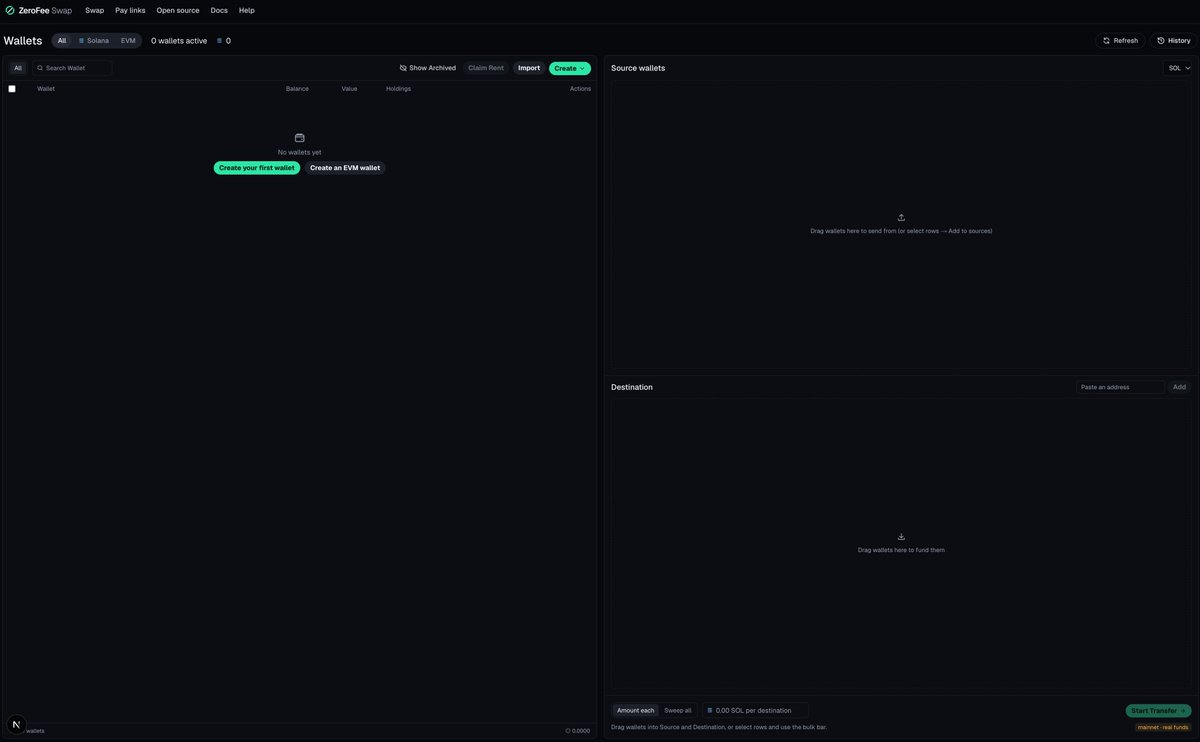Click the Claim Rent button

click(x=486, y=68)
